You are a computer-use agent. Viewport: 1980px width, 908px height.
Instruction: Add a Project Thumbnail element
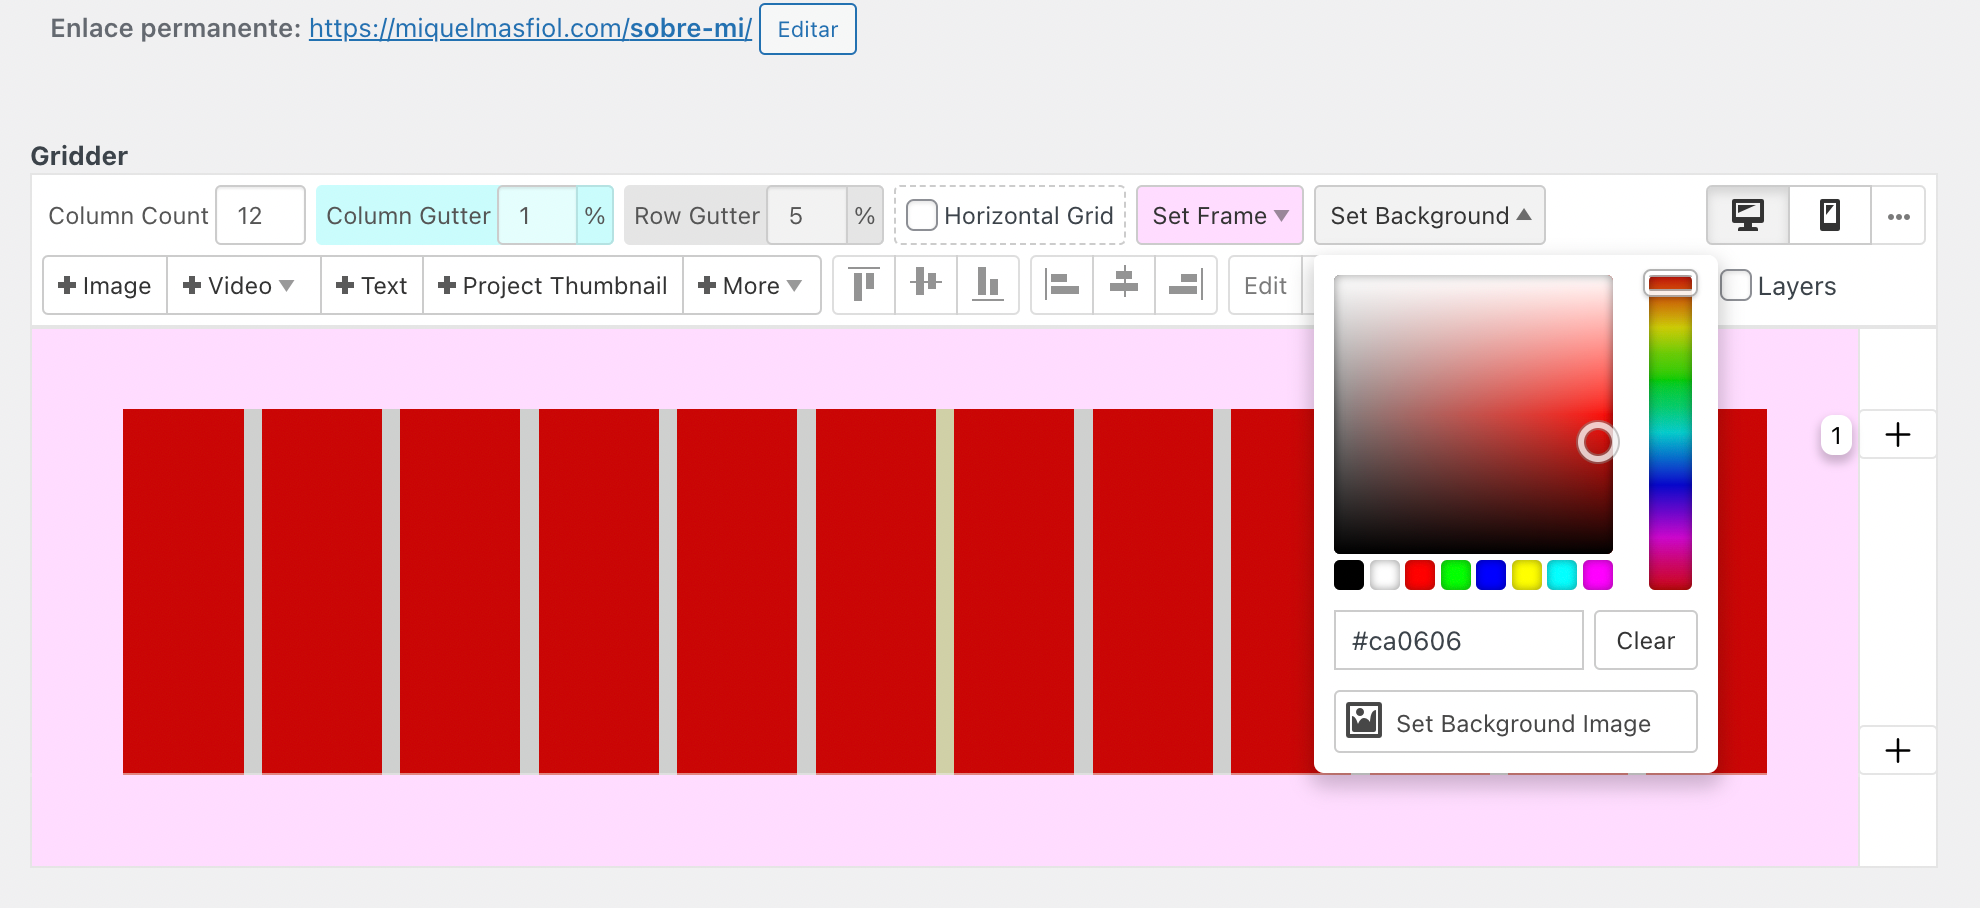pos(553,286)
